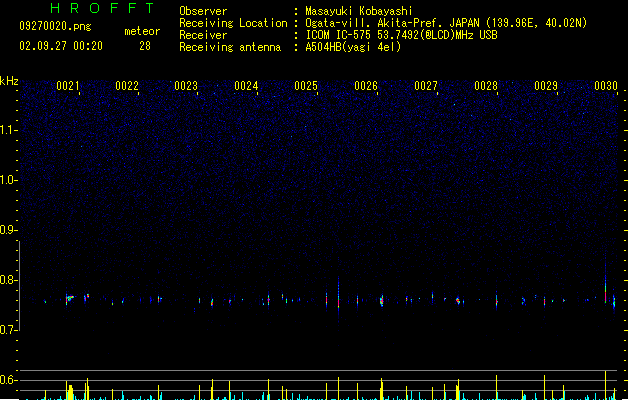Click the meteor count 28
The height and width of the screenshot is (400, 629).
(145, 46)
